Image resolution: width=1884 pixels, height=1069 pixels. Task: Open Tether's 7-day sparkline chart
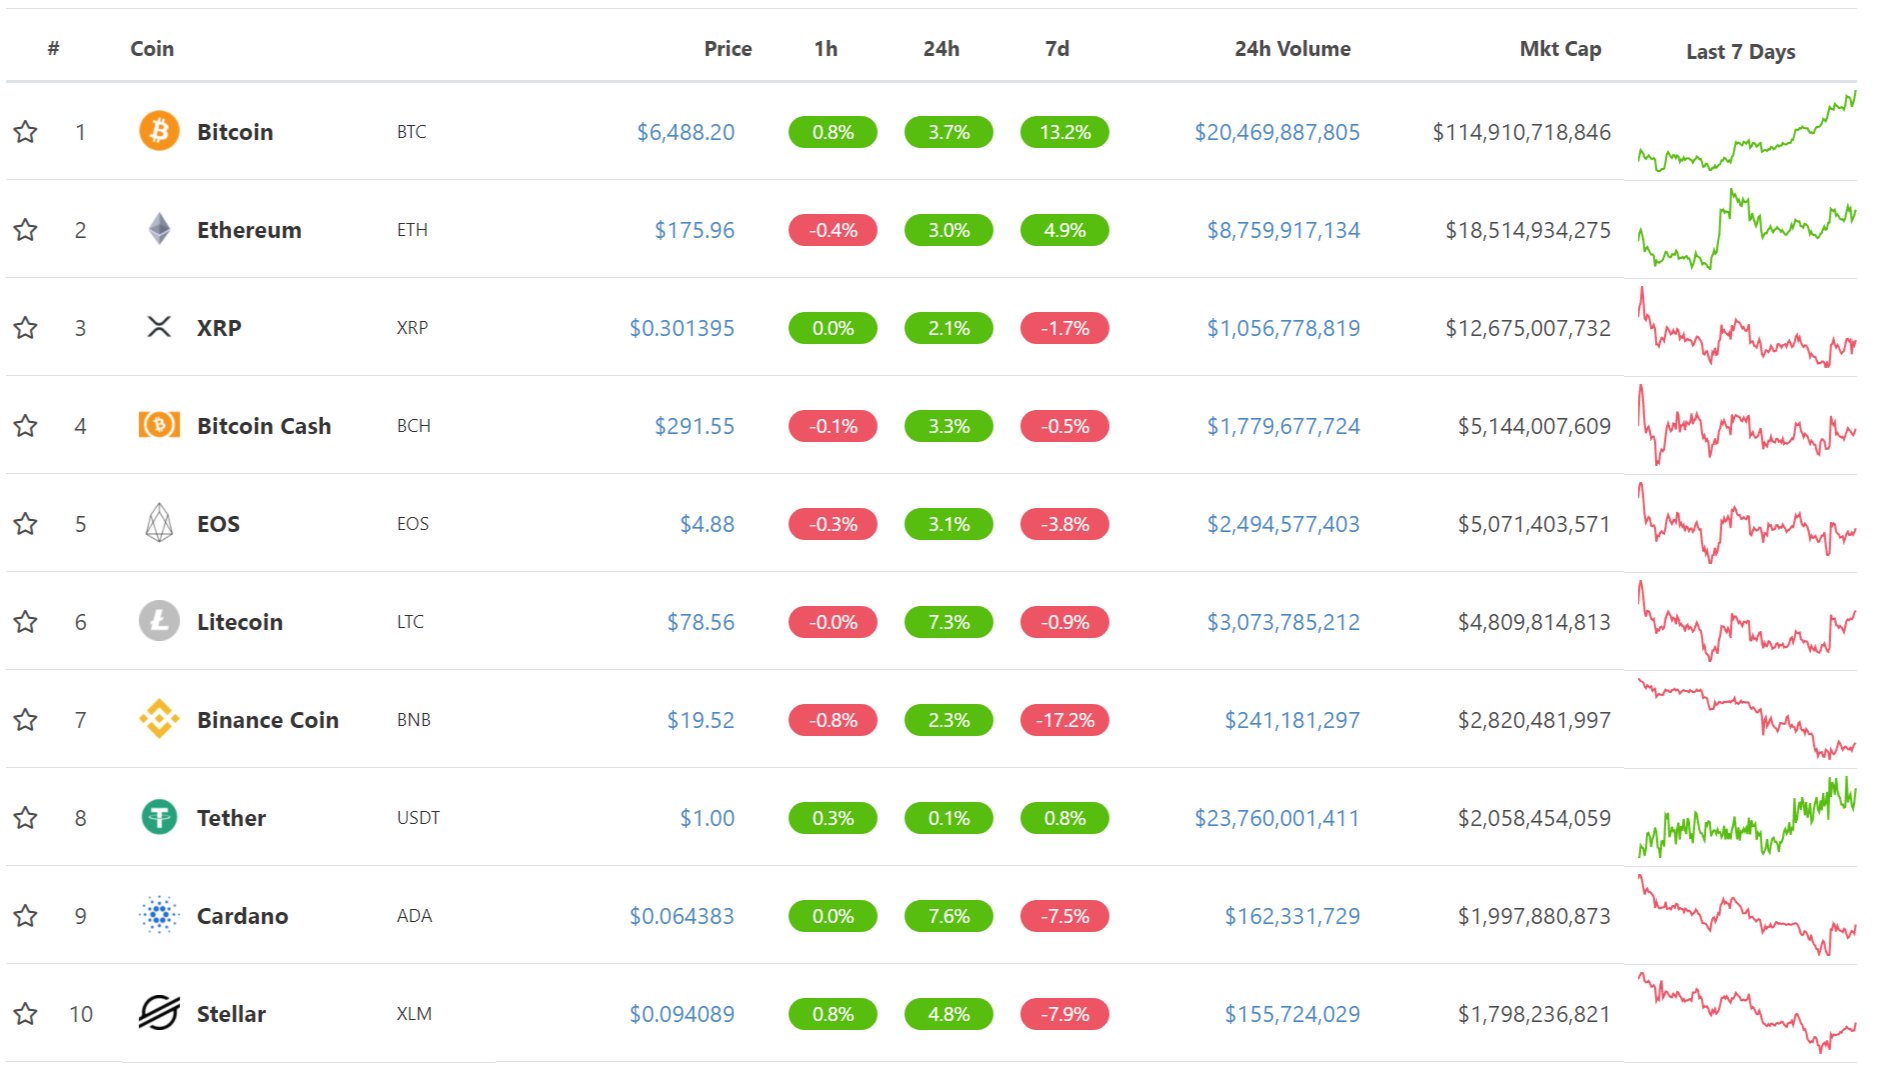click(x=1747, y=817)
